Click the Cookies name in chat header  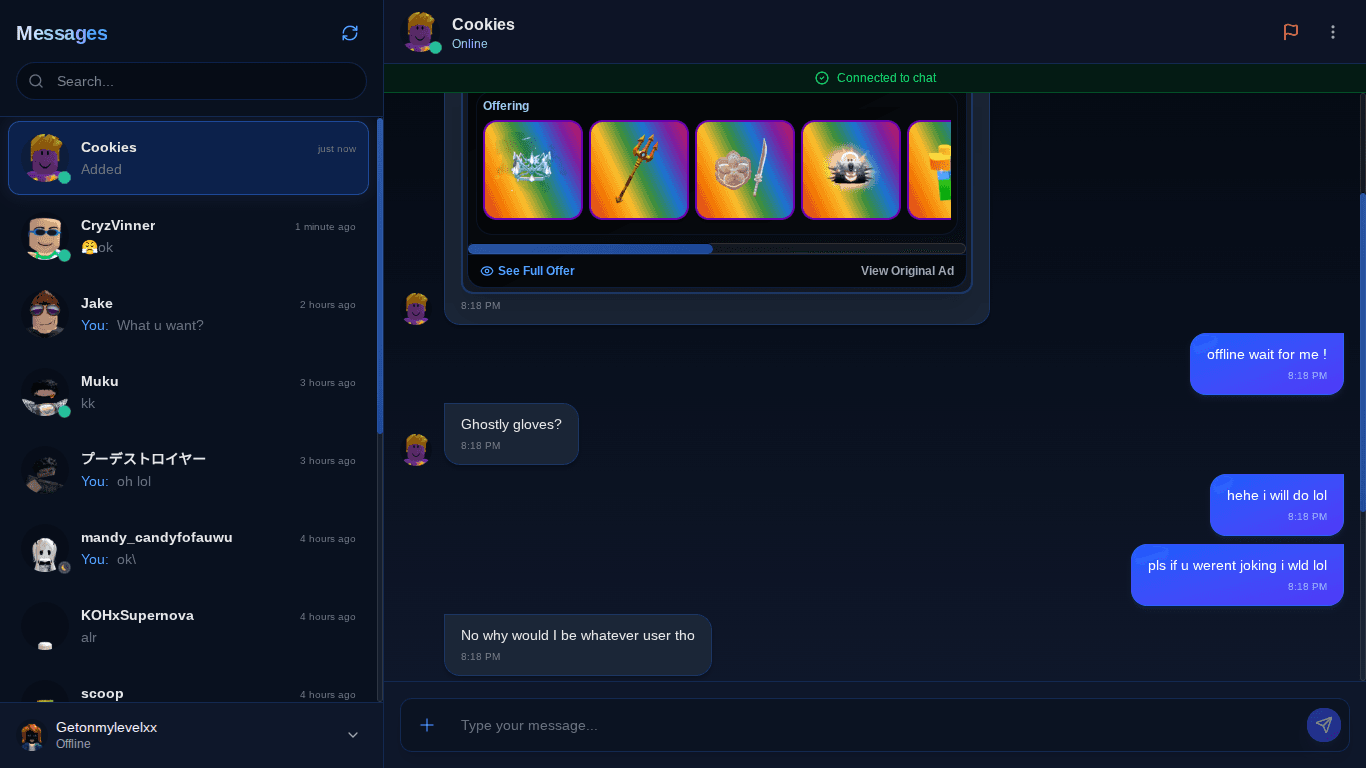(483, 24)
